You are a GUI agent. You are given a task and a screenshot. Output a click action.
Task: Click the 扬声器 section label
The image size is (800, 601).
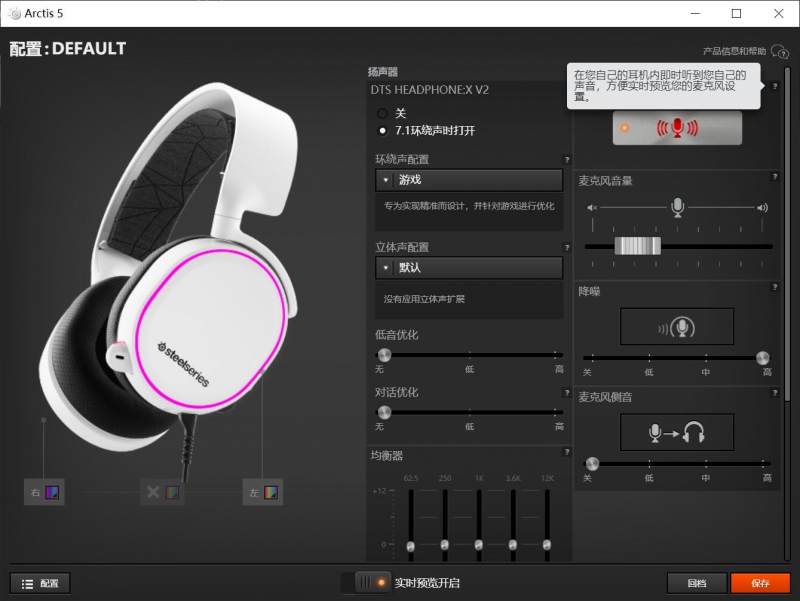383,71
